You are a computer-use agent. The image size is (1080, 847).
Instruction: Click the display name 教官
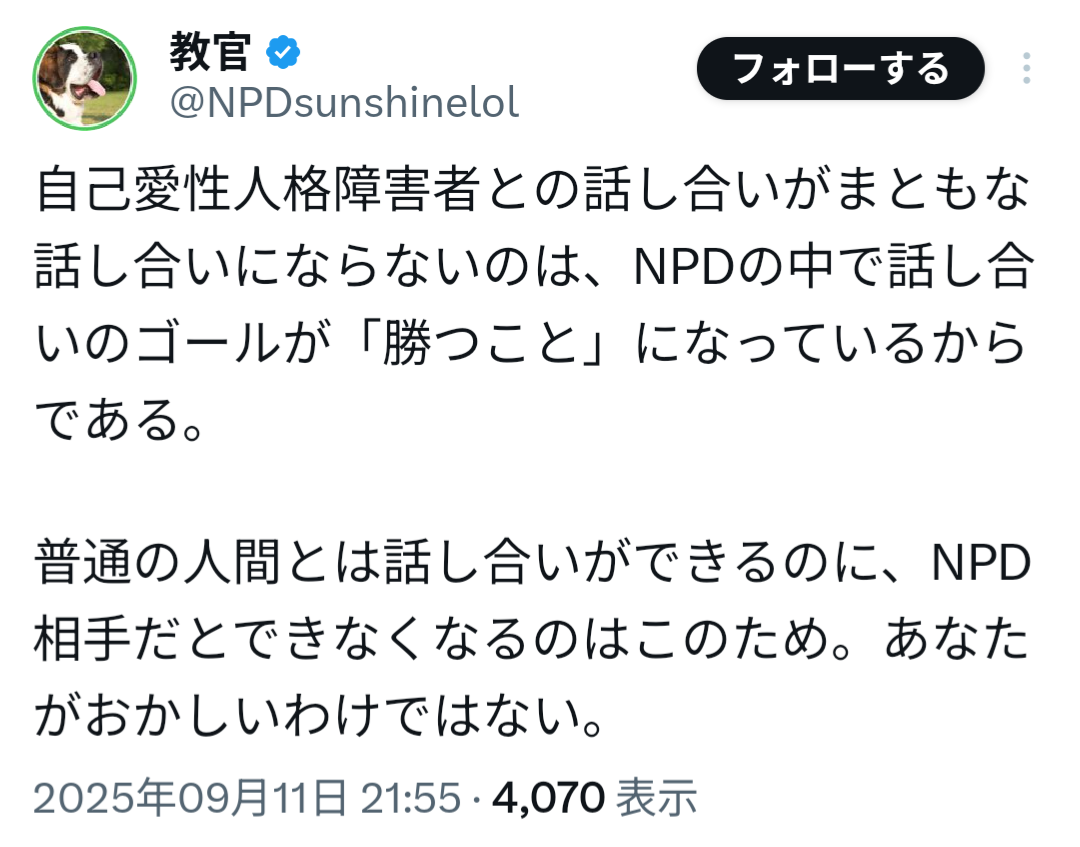pyautogui.click(x=209, y=51)
